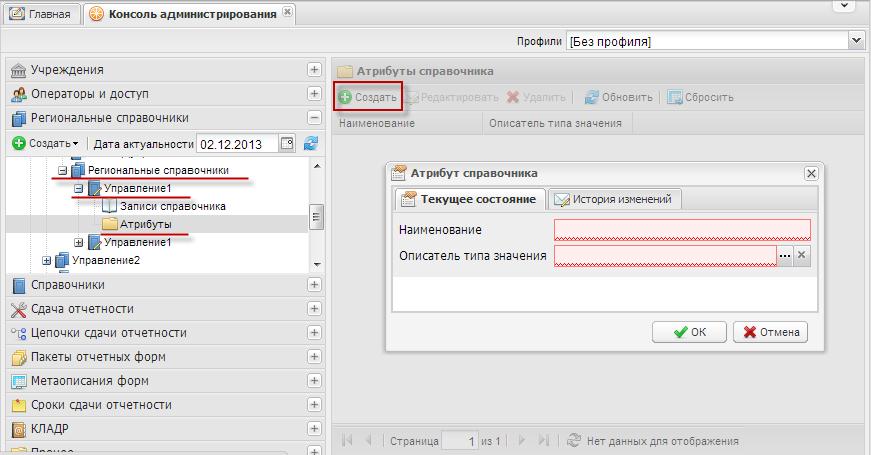Click Пакеты отчетных форм icon
871x455 pixels.
[18, 357]
